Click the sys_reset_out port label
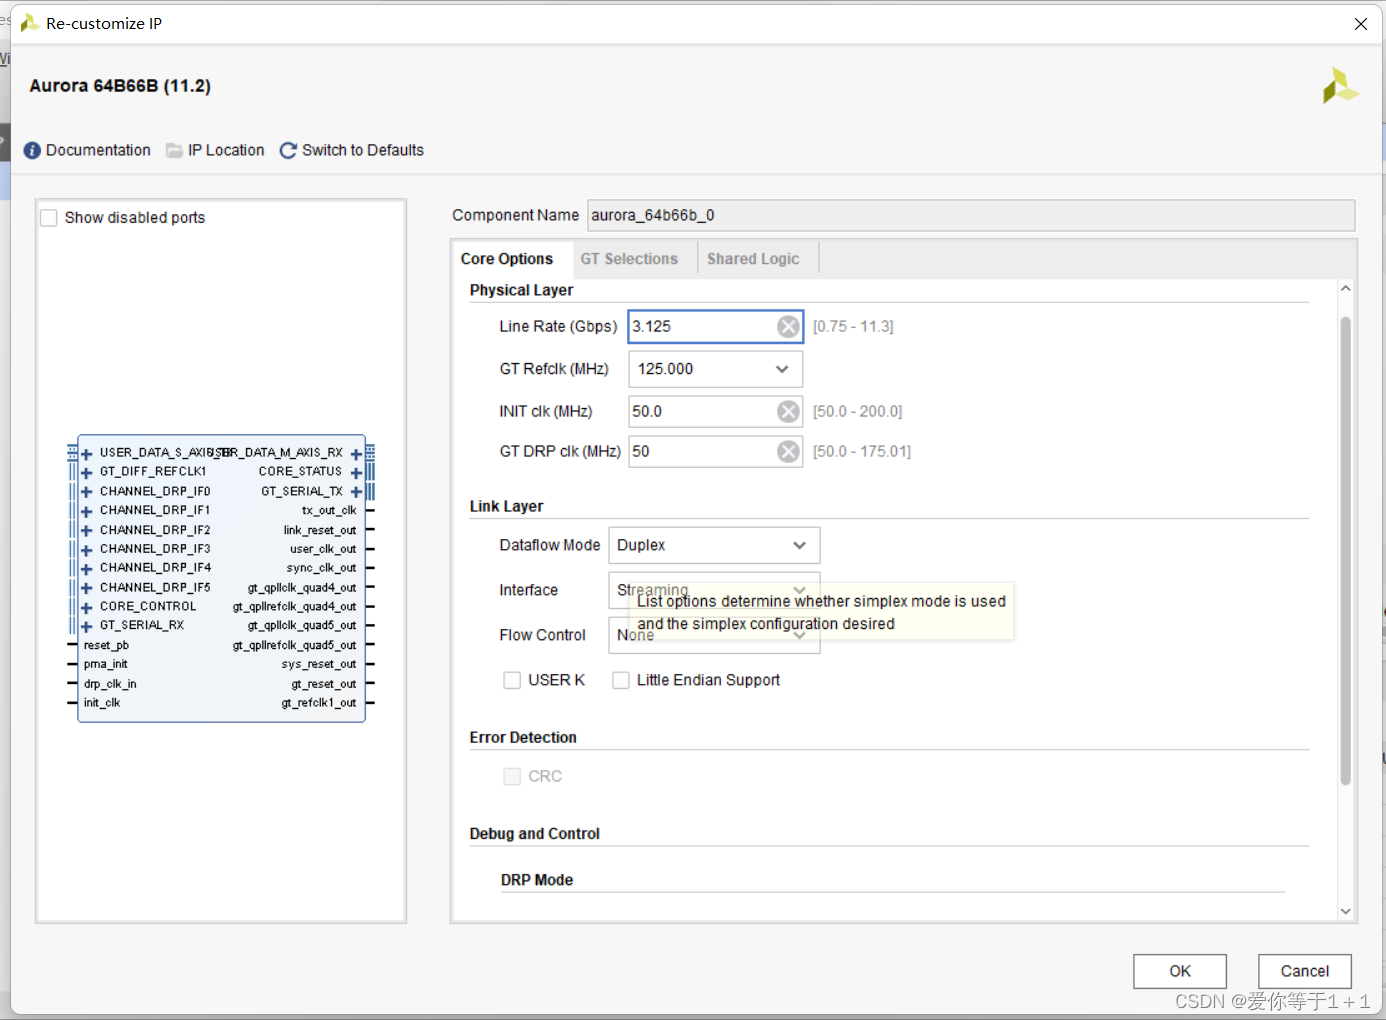 click(x=319, y=665)
